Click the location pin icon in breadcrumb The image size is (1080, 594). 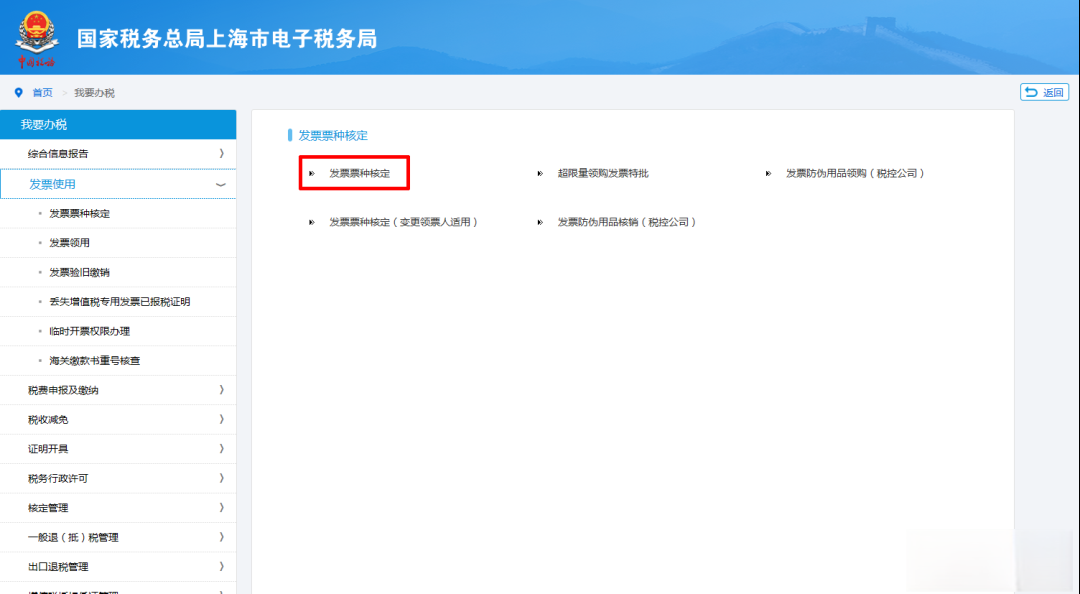[18, 93]
